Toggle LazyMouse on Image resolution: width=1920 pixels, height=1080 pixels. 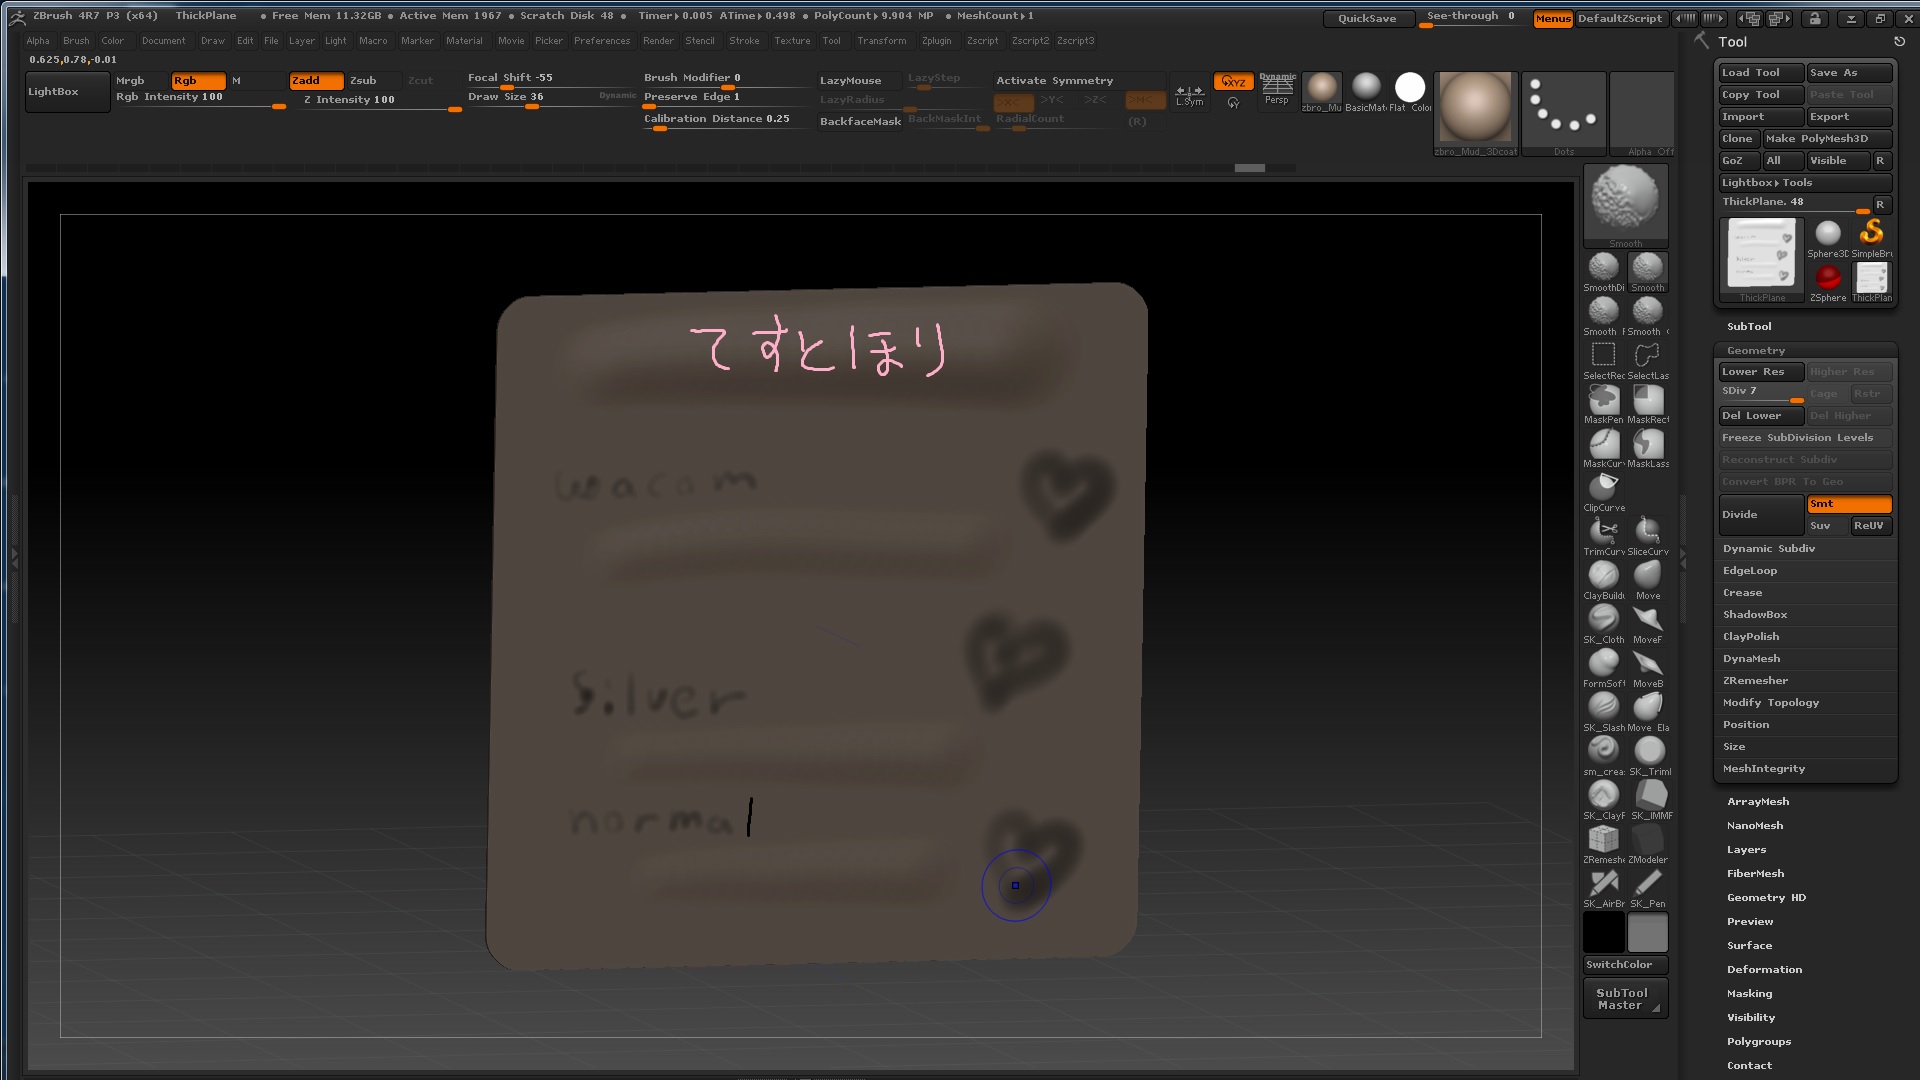pyautogui.click(x=860, y=81)
